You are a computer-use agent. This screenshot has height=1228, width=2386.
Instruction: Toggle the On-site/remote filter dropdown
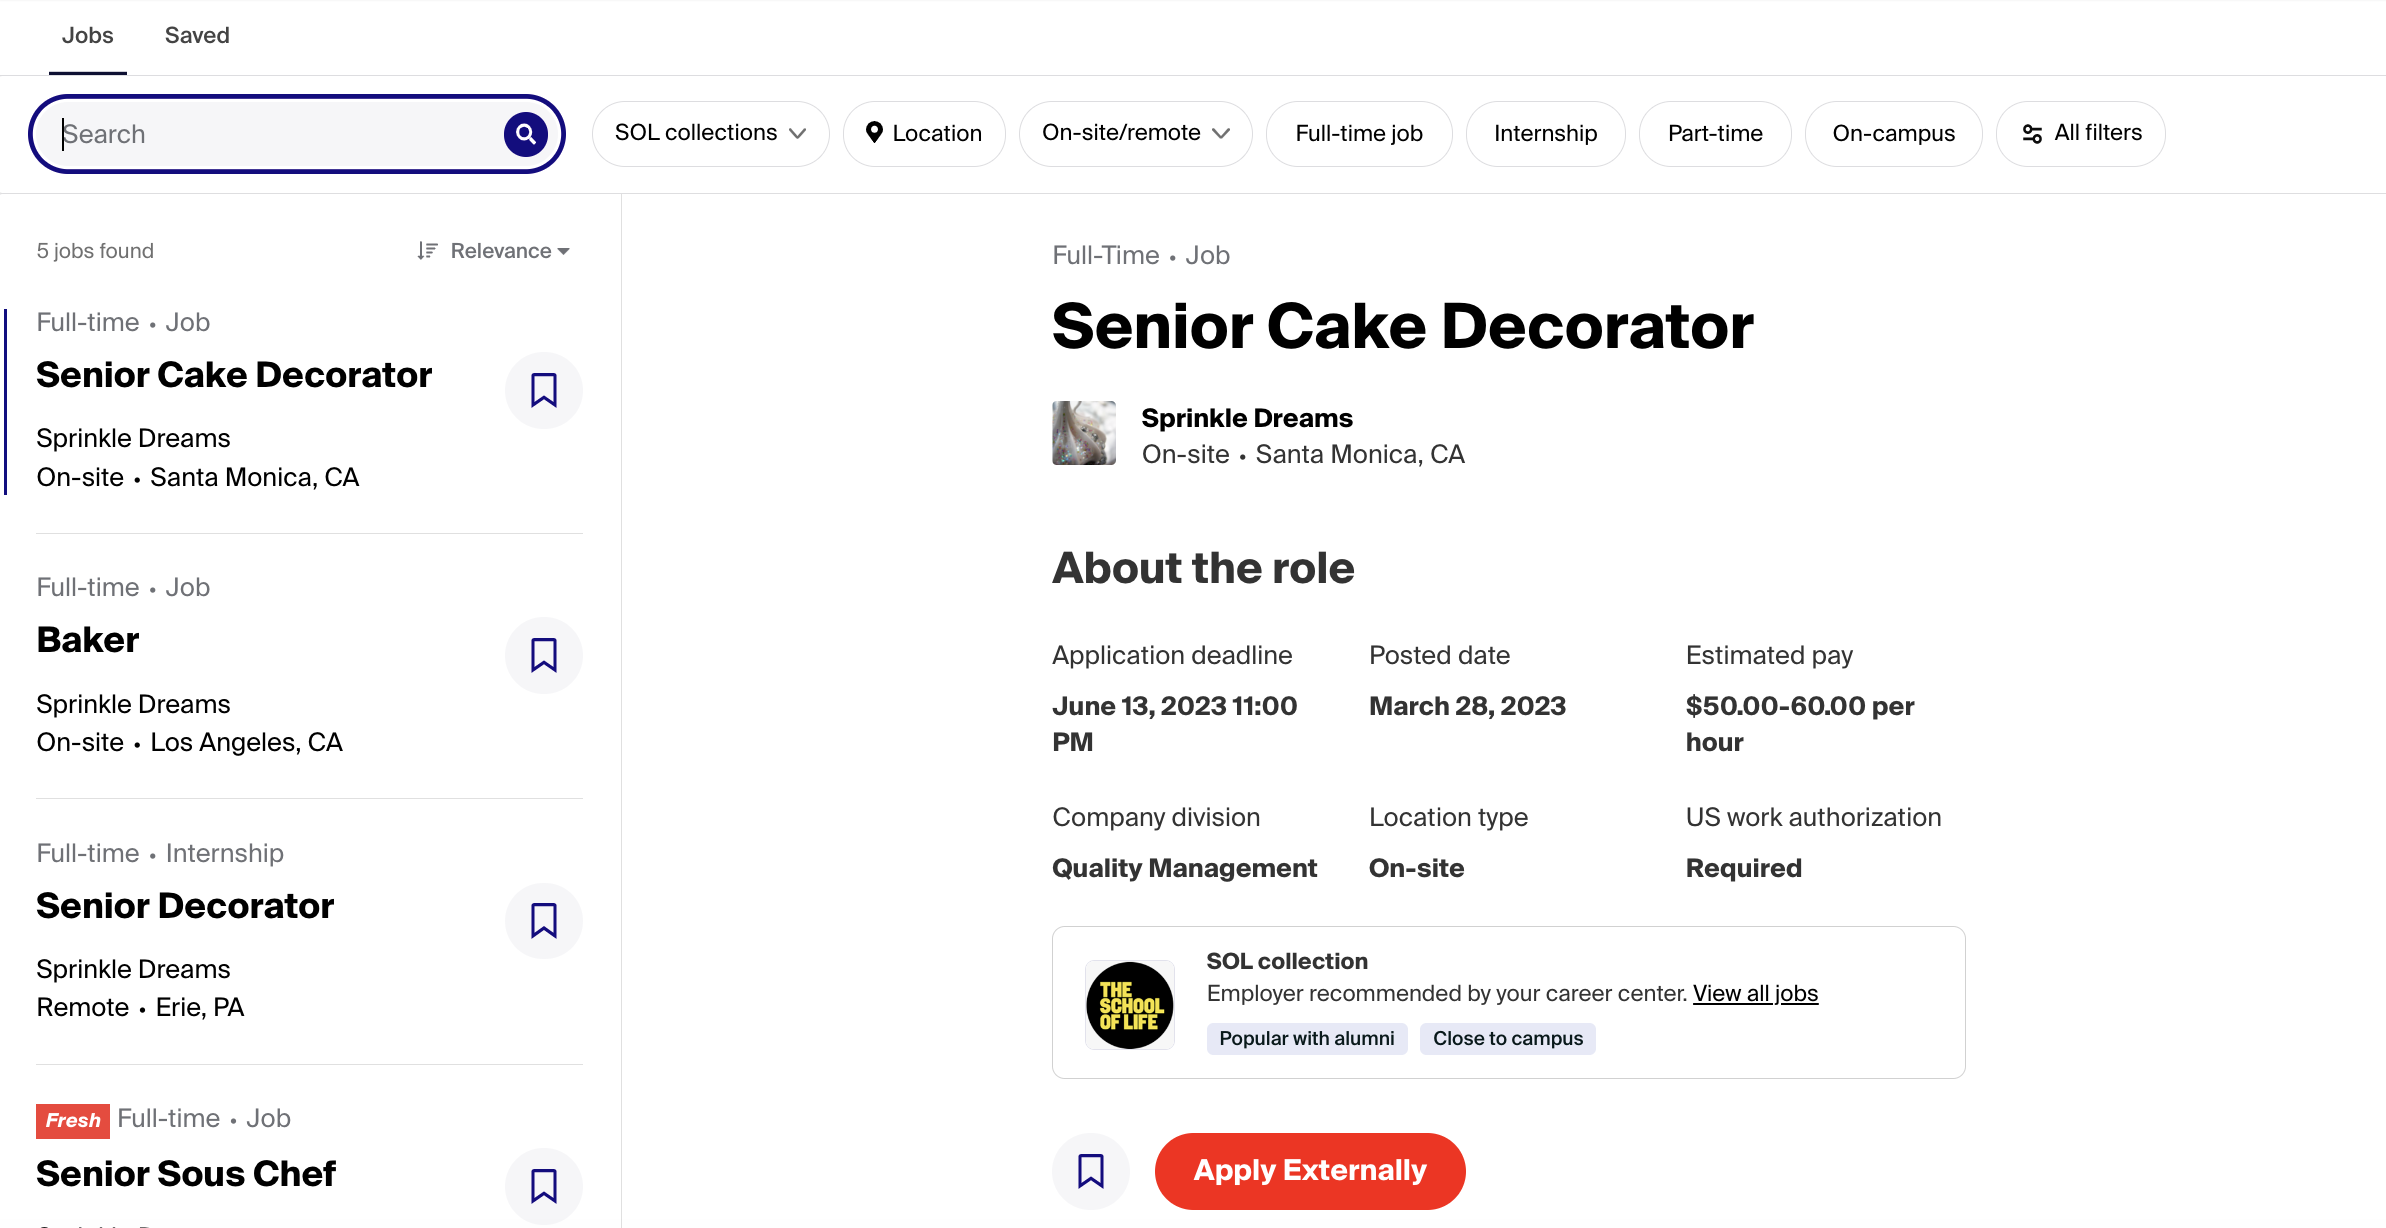click(1135, 133)
